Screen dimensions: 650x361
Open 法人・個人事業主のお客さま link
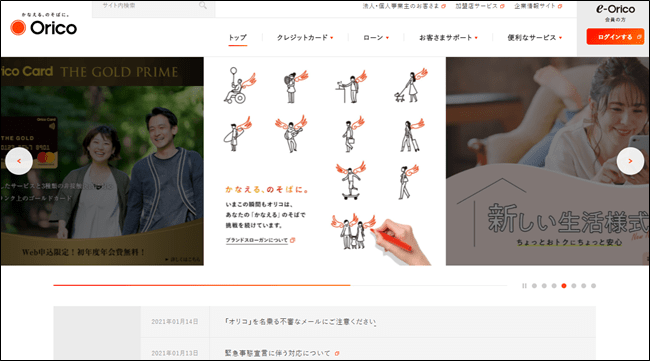coord(404,6)
